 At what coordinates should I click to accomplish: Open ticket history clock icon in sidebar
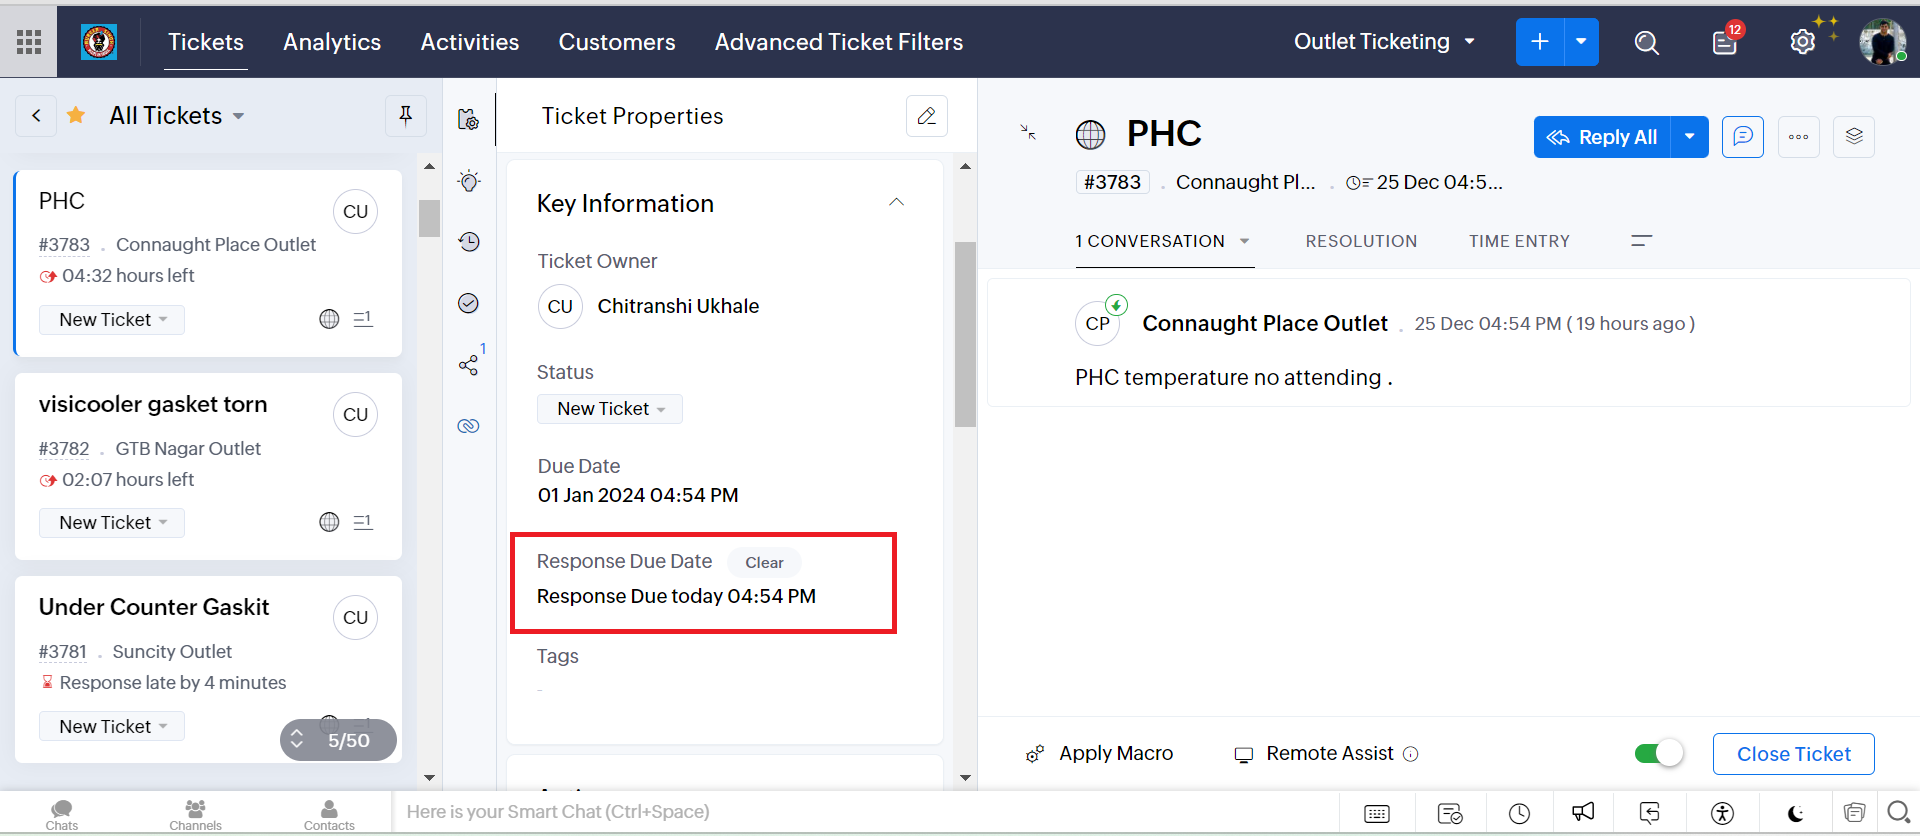click(x=469, y=242)
